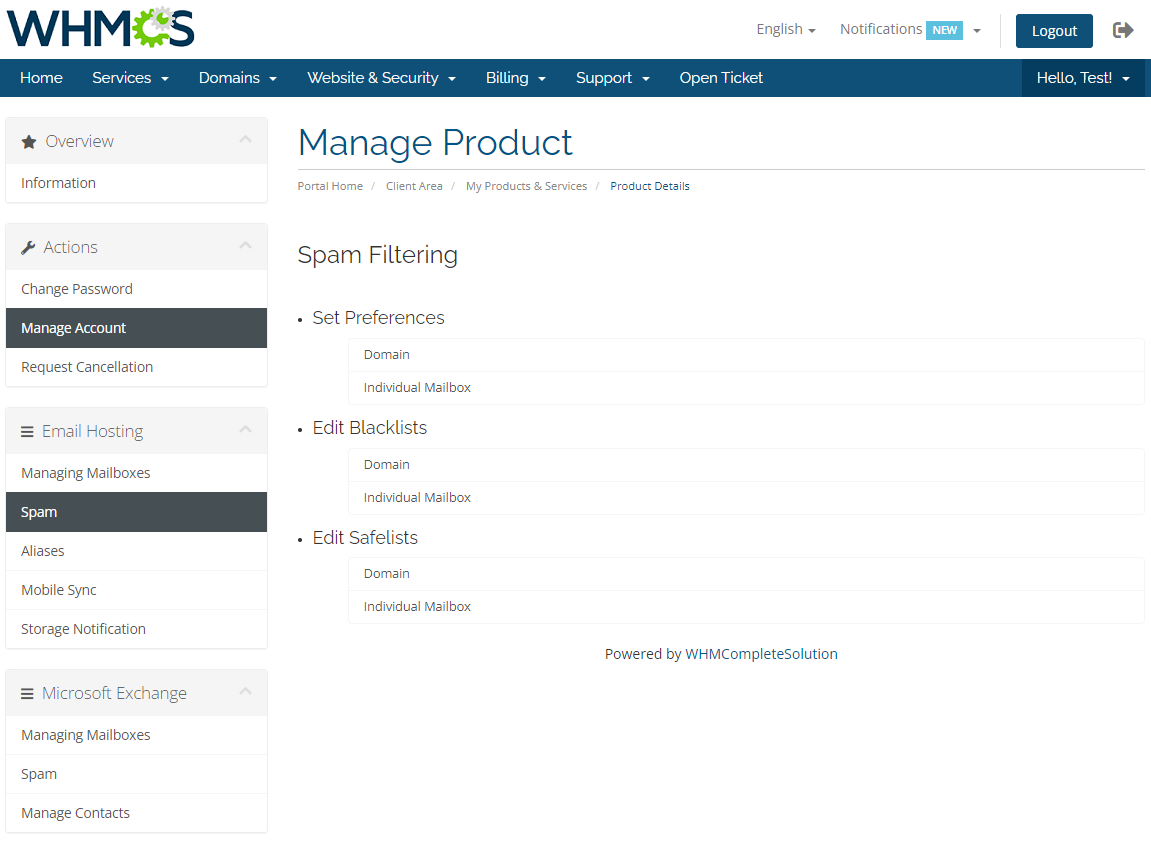Open the Hello, Test! user menu
Viewport: 1151px width, 854px height.
pyautogui.click(x=1083, y=78)
